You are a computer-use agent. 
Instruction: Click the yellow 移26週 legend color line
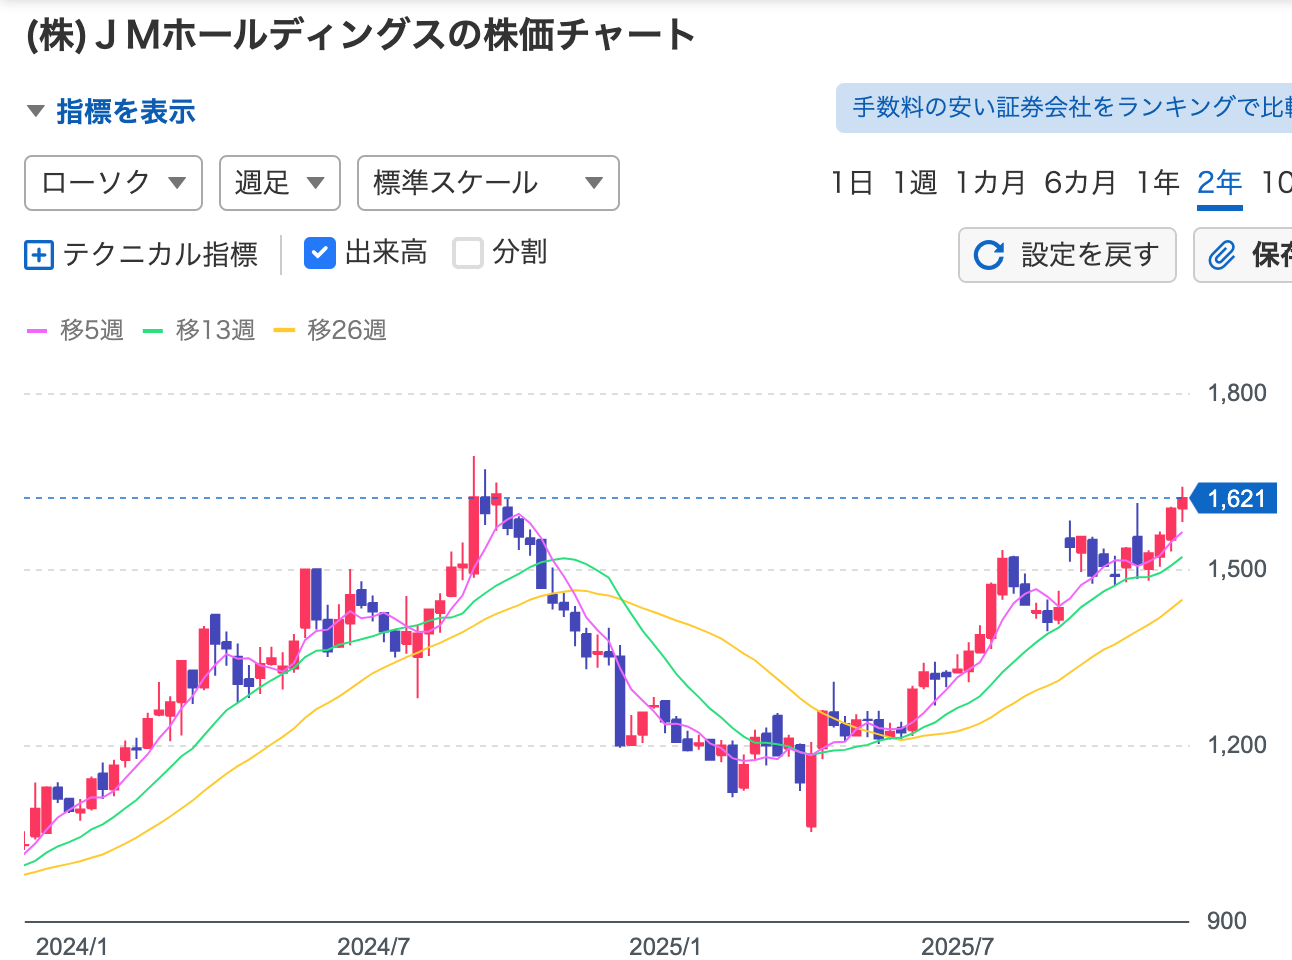coord(284,330)
